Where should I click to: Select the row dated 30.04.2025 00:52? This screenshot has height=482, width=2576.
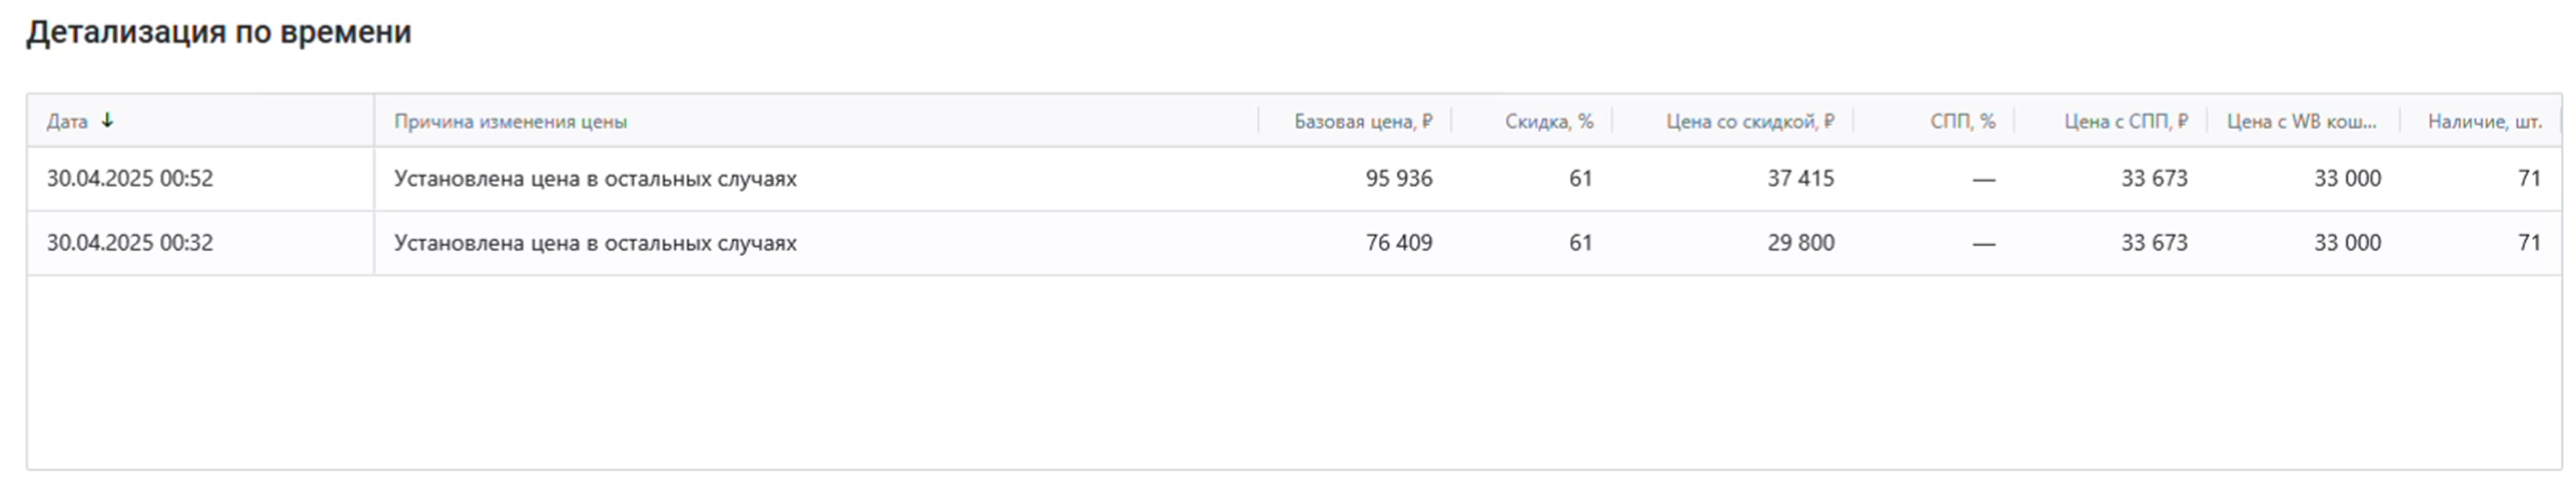coord(1294,179)
